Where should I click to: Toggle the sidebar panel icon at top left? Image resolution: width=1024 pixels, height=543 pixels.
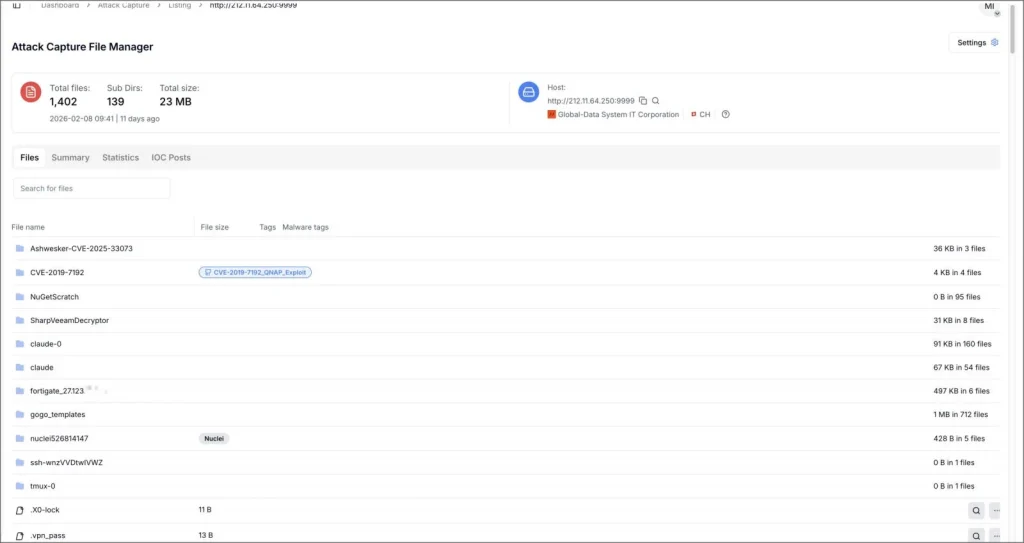tap(16, 5)
